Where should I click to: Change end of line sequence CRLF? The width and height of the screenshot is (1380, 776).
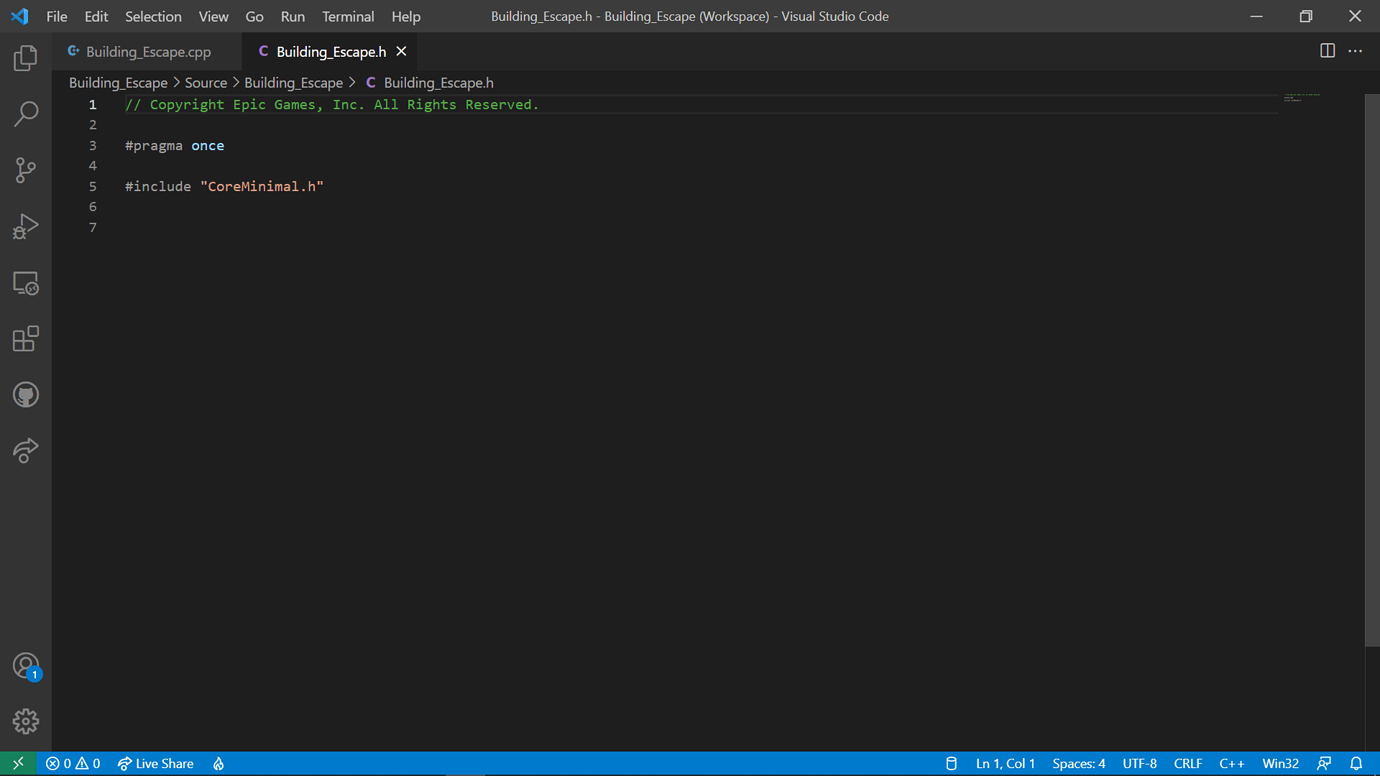tap(1188, 763)
